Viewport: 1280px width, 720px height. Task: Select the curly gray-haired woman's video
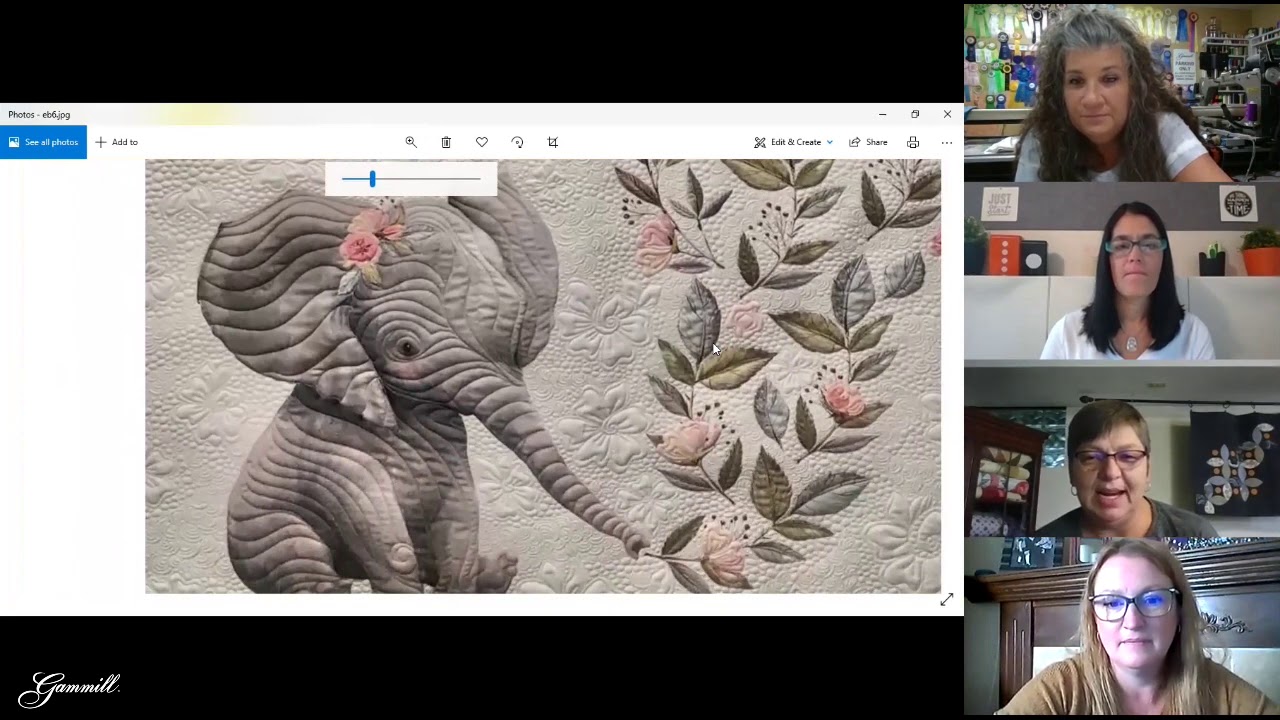tap(1121, 92)
